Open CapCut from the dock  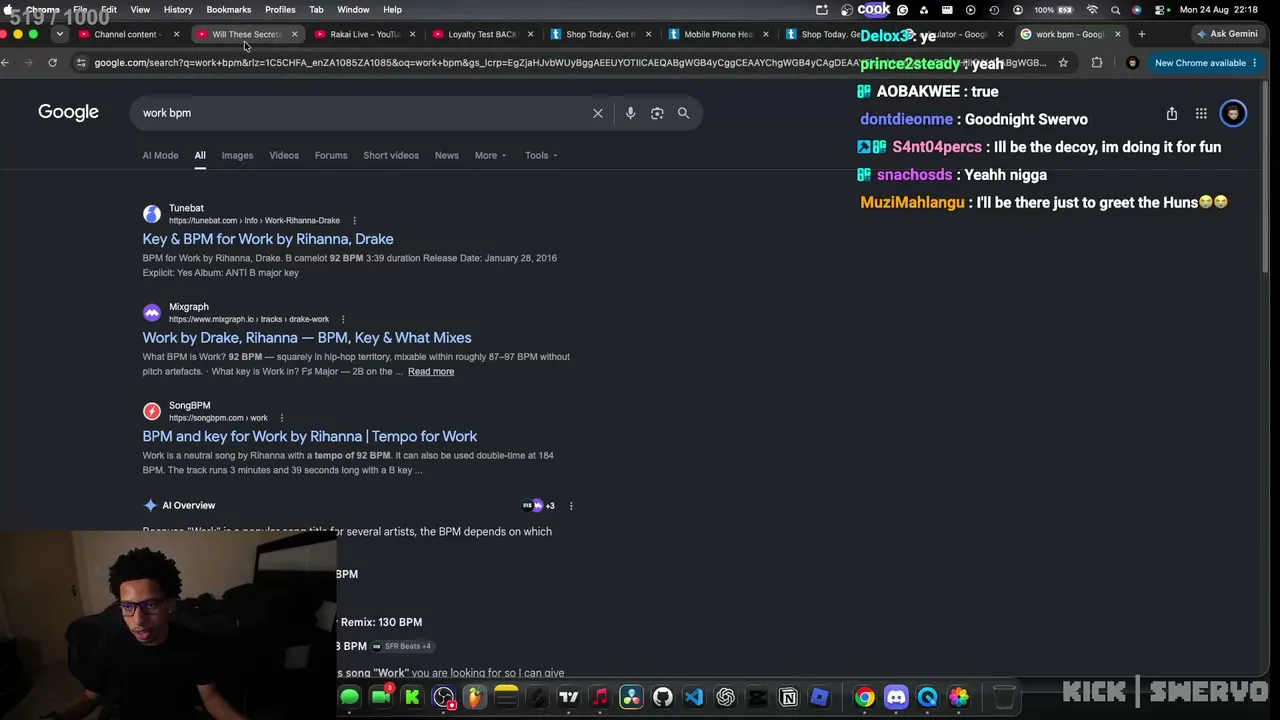tap(757, 697)
